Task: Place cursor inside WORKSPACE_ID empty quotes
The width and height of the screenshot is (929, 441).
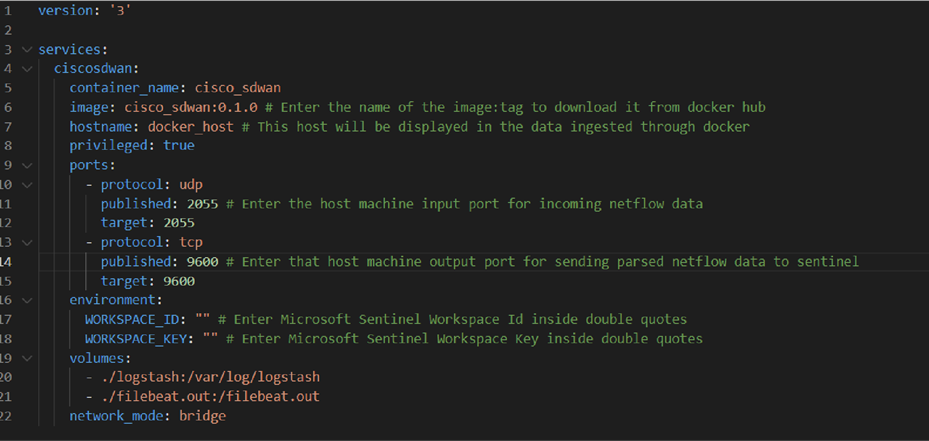Action: 203,320
